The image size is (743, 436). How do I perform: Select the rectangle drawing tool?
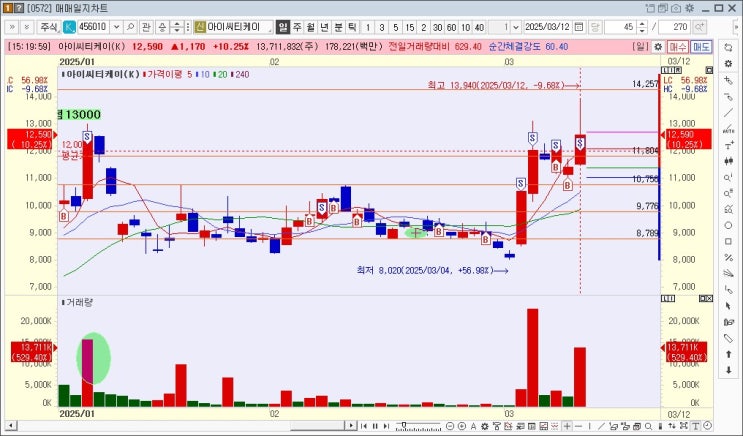[x=728, y=241]
